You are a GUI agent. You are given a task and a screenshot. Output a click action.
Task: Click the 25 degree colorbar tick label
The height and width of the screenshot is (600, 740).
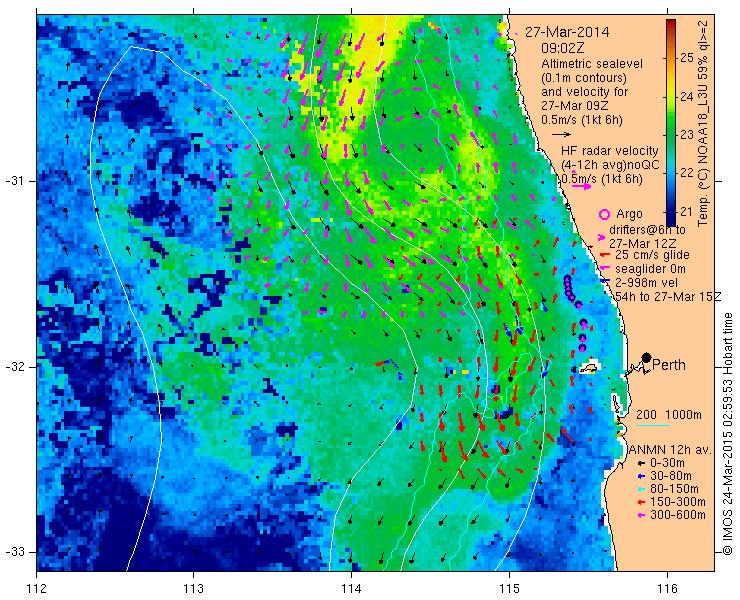tap(685, 58)
